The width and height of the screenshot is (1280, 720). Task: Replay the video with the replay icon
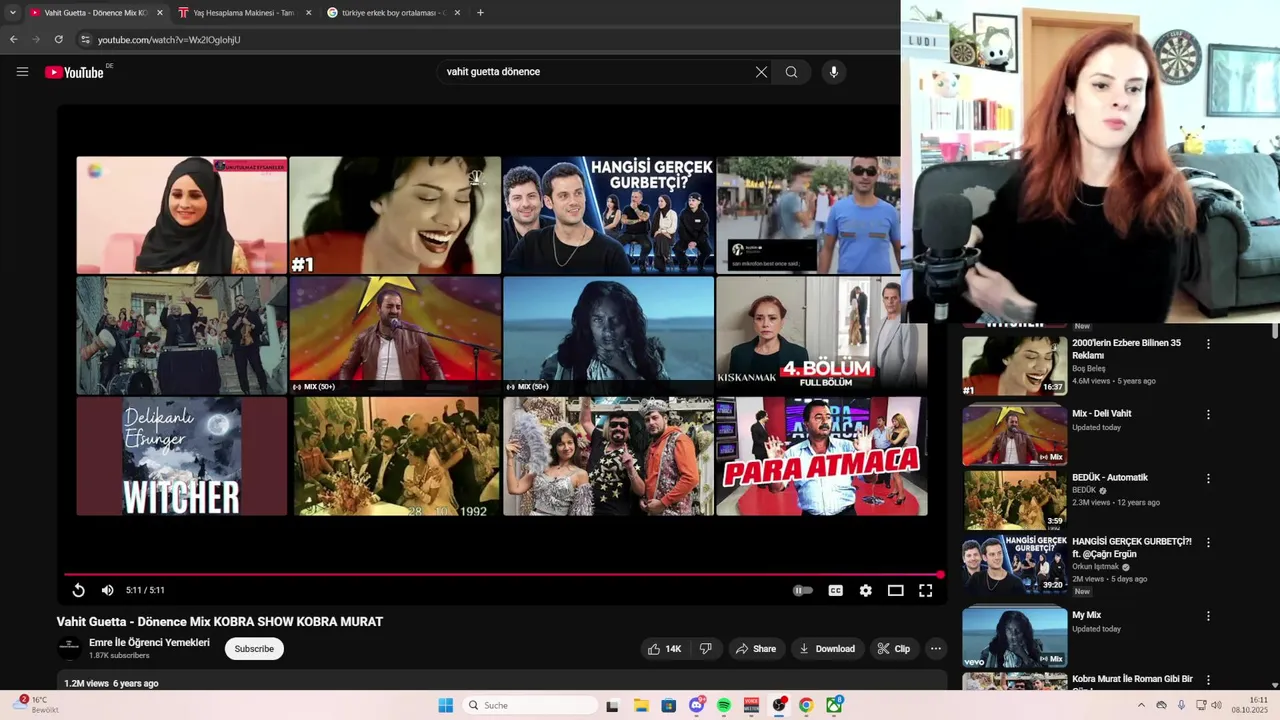tap(78, 590)
